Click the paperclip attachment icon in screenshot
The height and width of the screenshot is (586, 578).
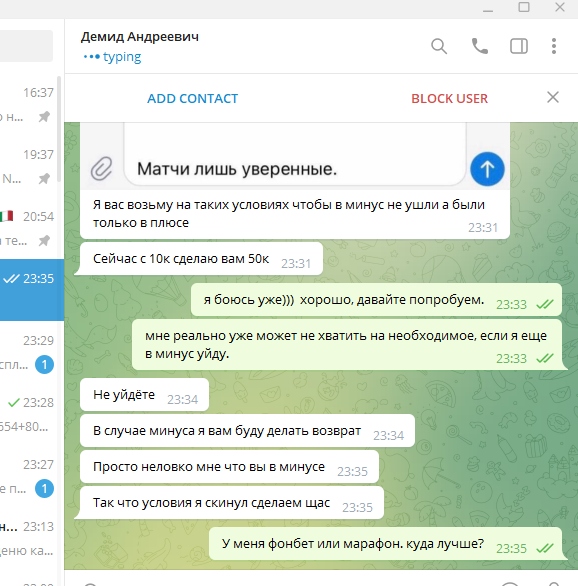pyautogui.click(x=101, y=169)
